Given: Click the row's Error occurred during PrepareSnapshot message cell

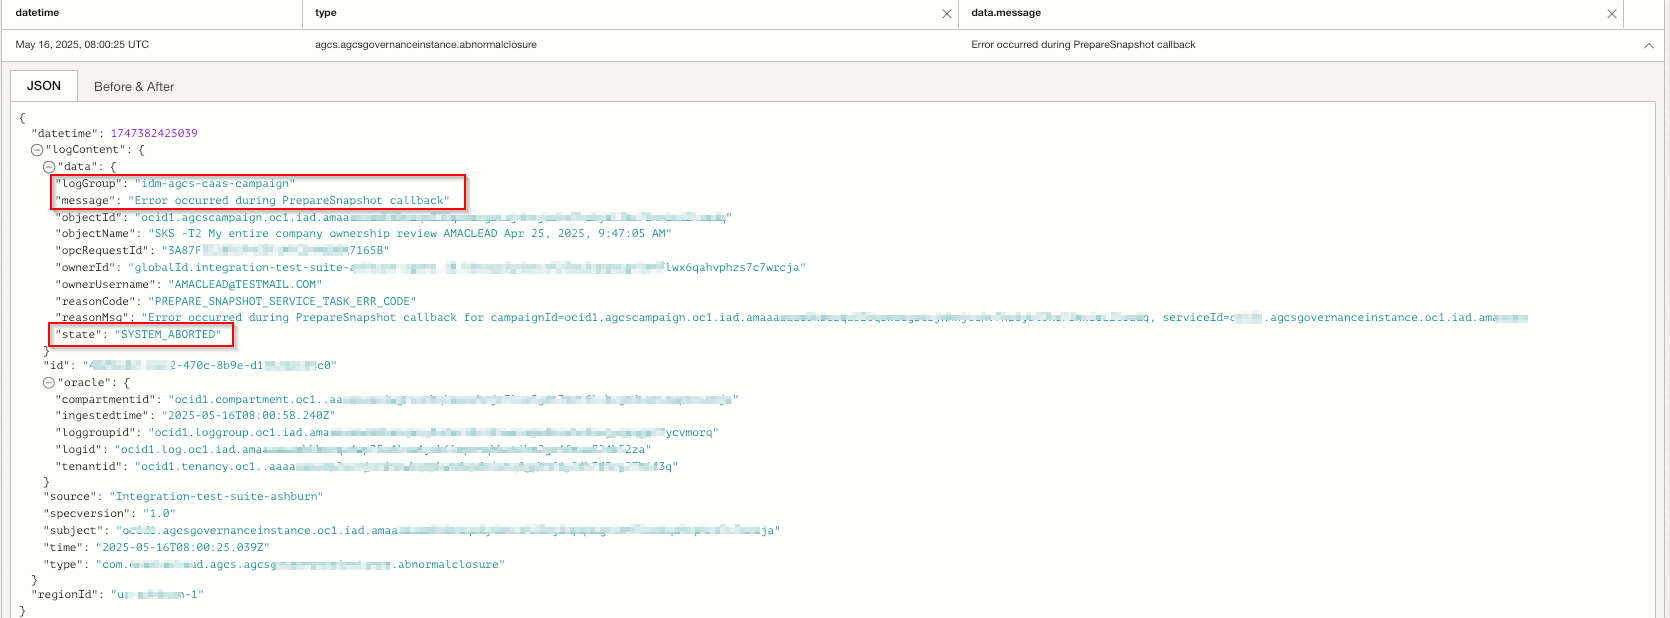Looking at the screenshot, I should coord(1083,45).
